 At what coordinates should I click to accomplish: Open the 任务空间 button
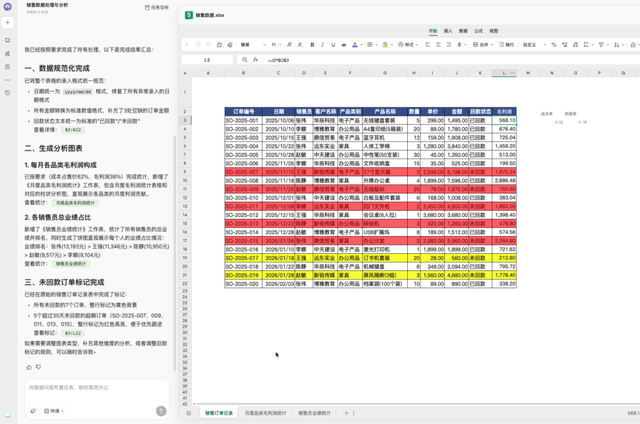point(157,7)
